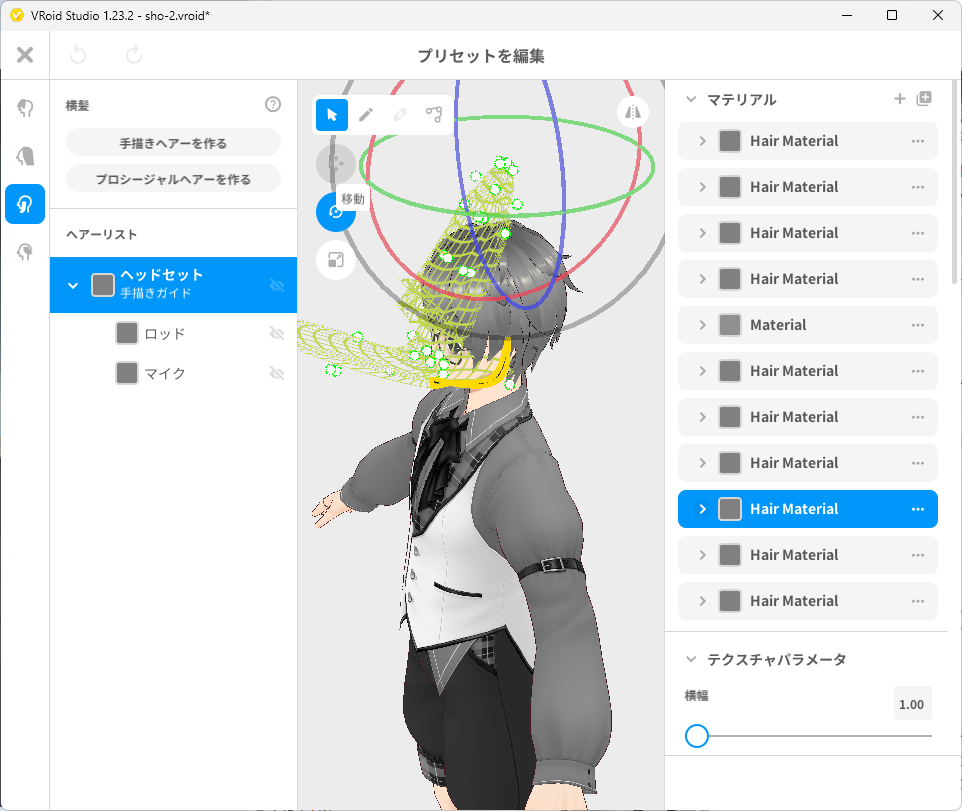Viewport: 962px width, 811px height.
Task: Toggle visibility of マイク hair
Action: (277, 373)
